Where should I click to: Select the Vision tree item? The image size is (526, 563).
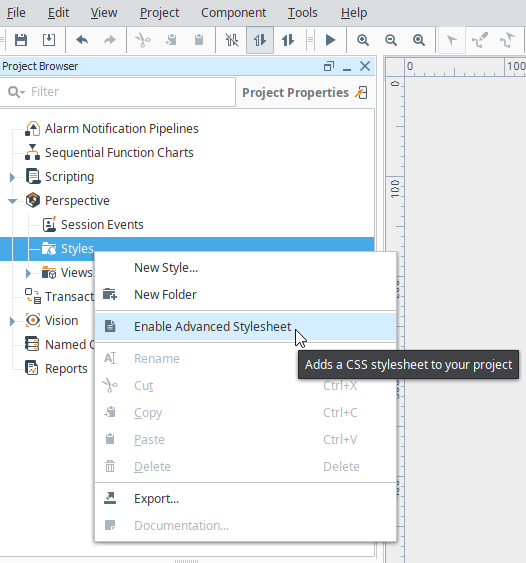click(61, 321)
